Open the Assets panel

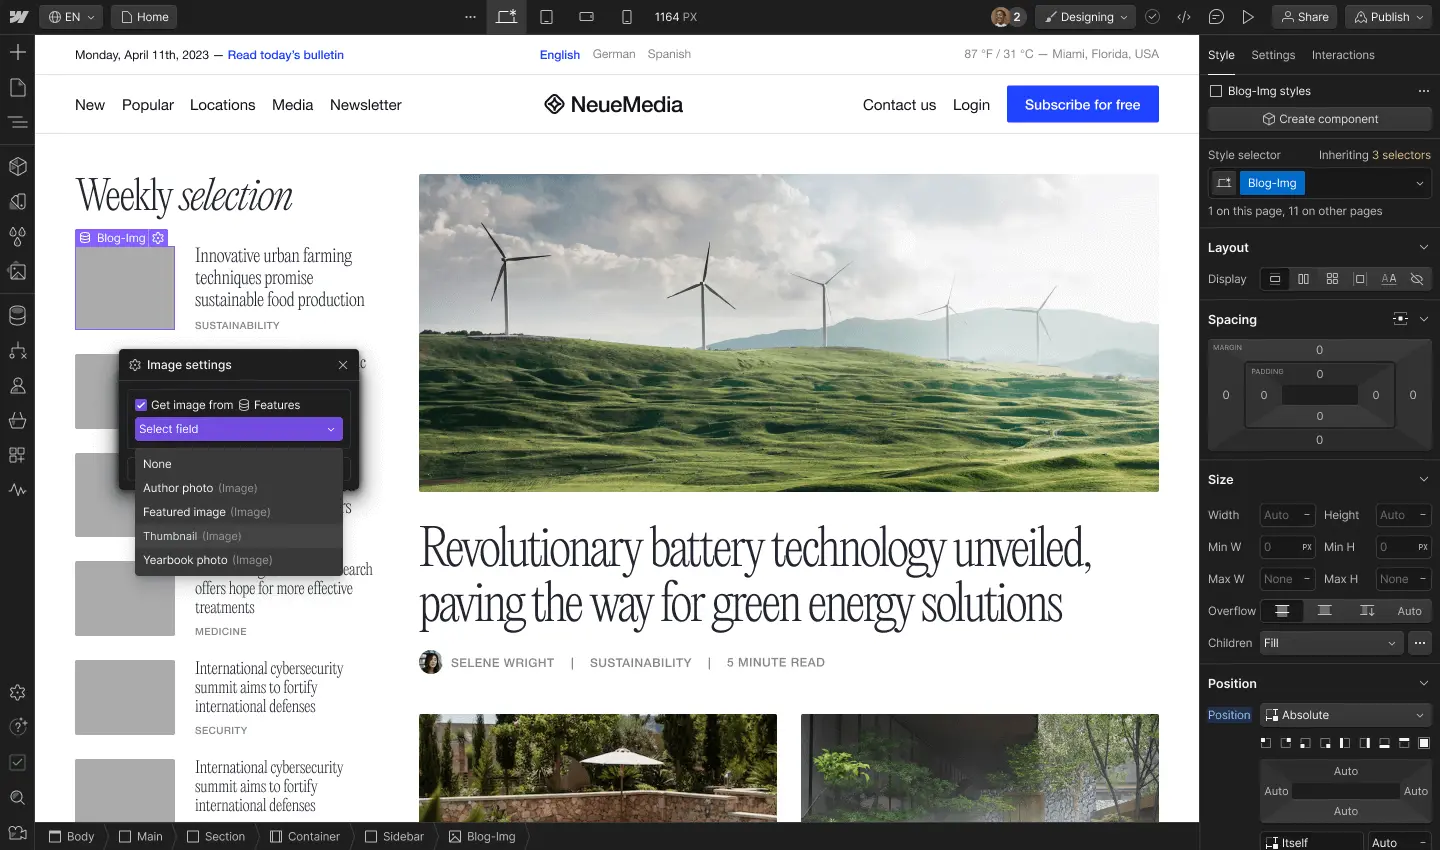18,272
